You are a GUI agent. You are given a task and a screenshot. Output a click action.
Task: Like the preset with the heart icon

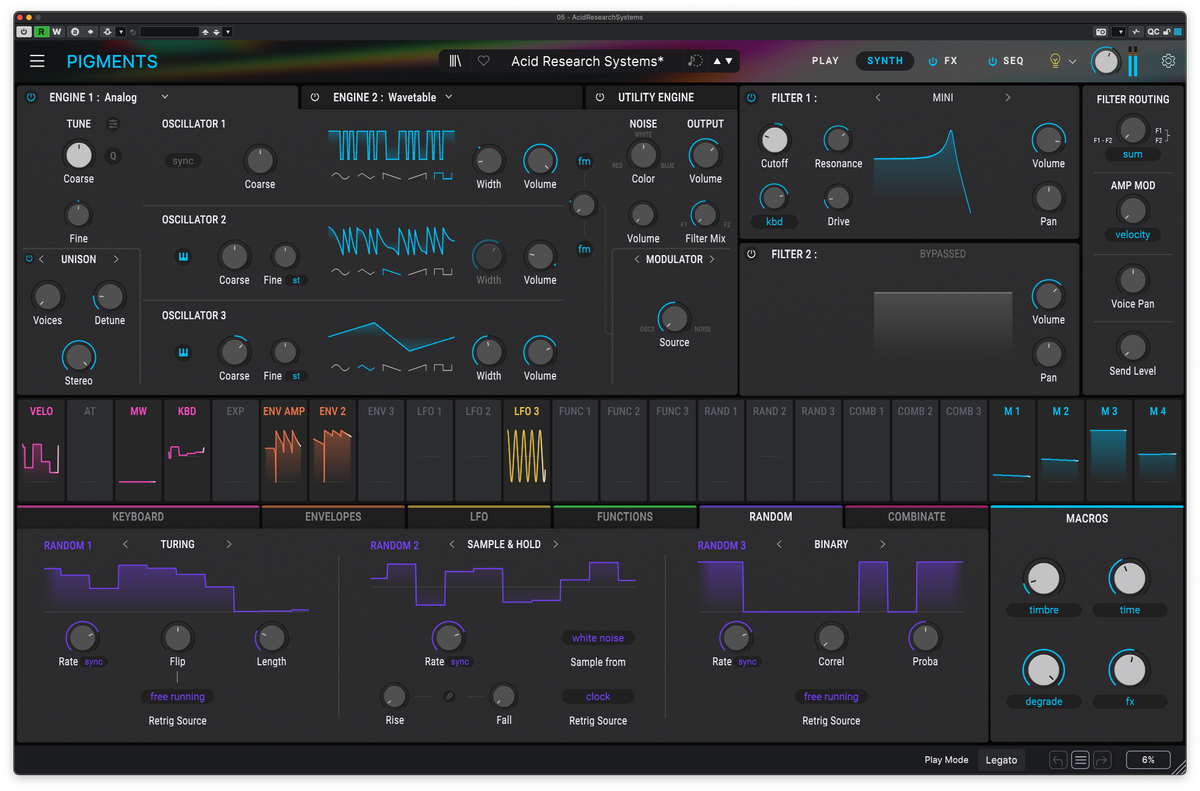coord(484,61)
